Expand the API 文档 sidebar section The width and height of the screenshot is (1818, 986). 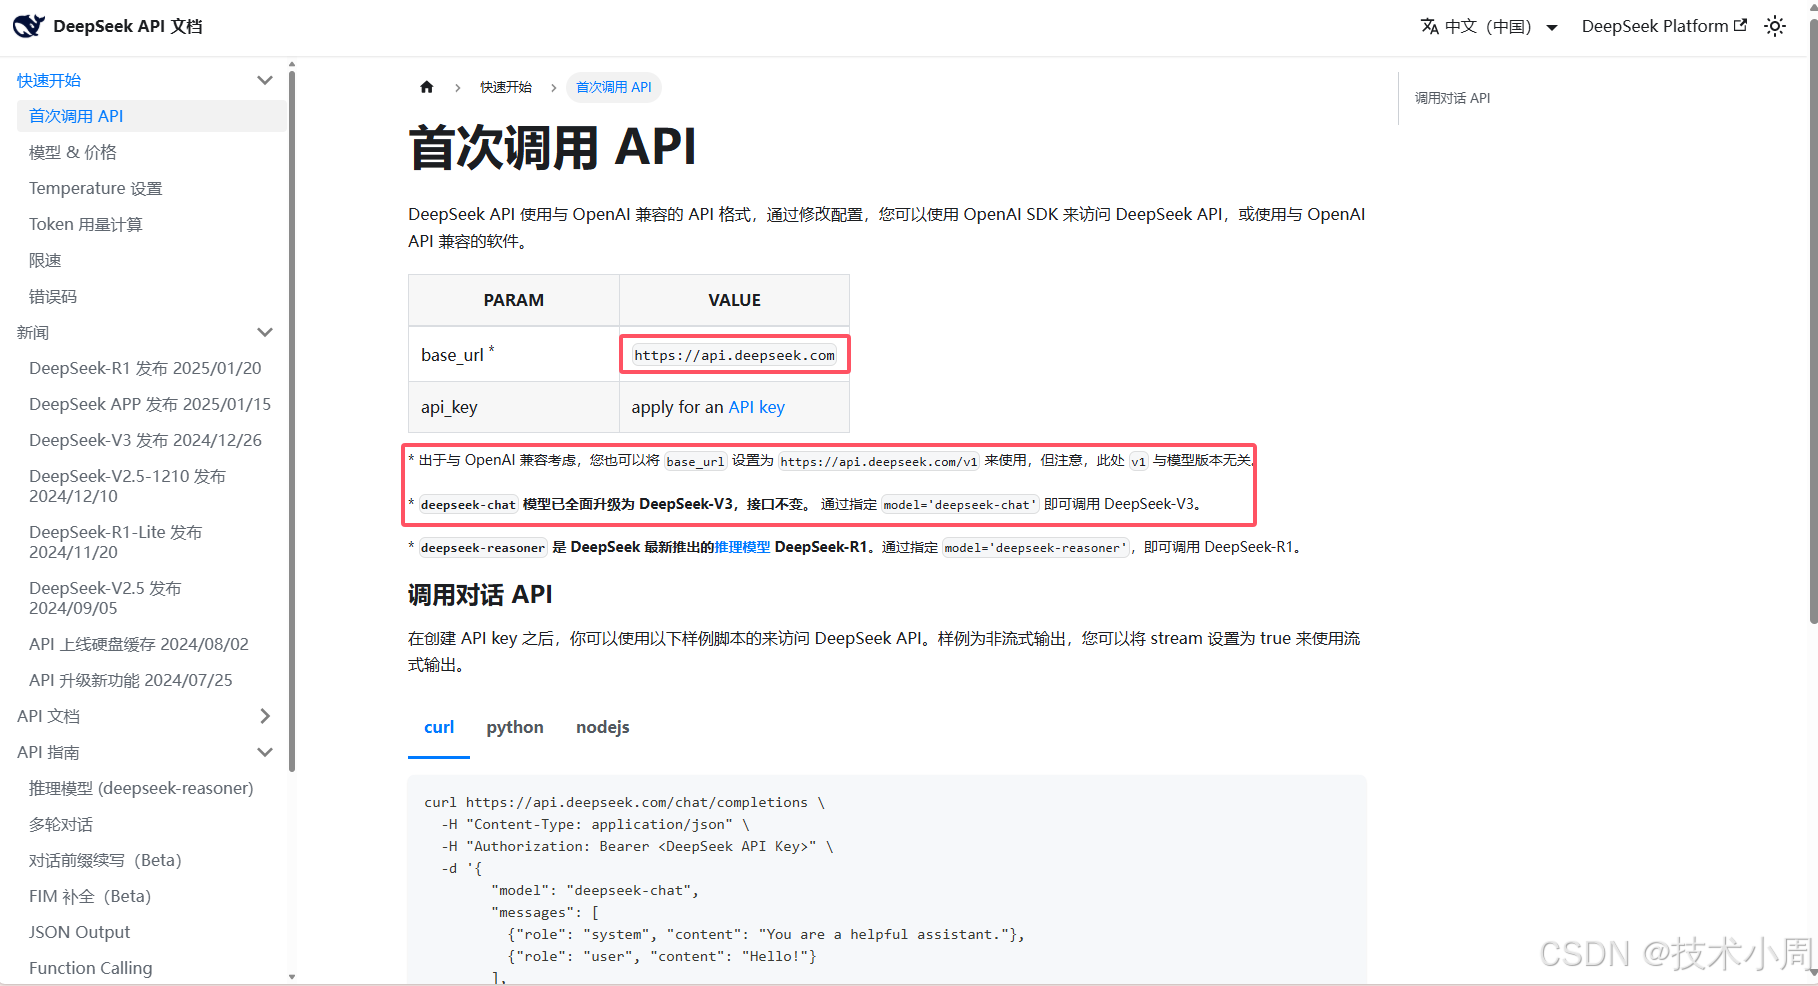(x=265, y=716)
